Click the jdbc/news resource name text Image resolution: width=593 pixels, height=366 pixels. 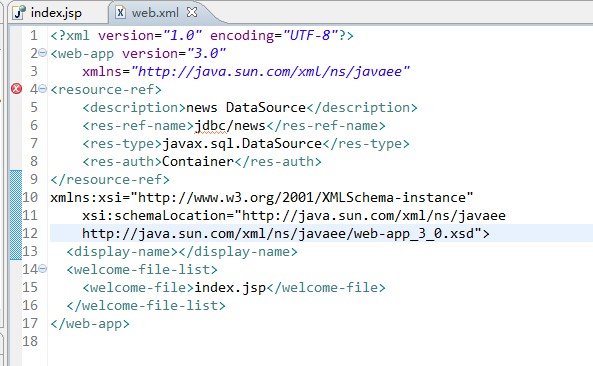[230, 126]
